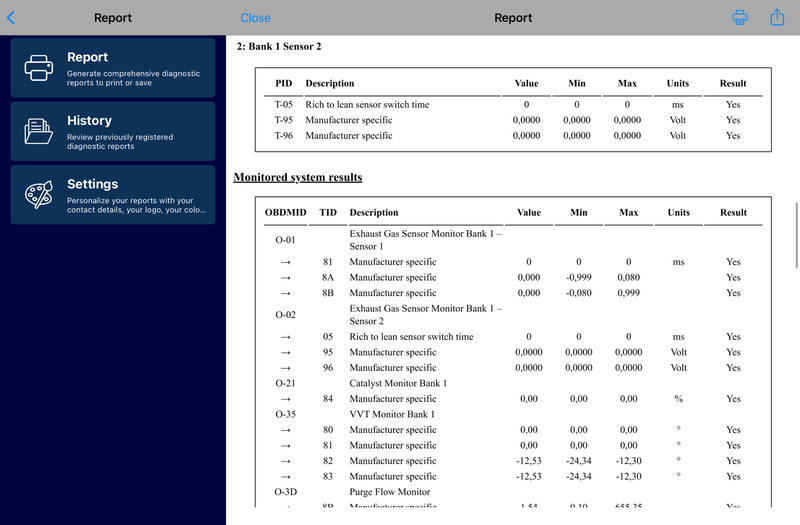Open the share sheet icon

[777, 17]
